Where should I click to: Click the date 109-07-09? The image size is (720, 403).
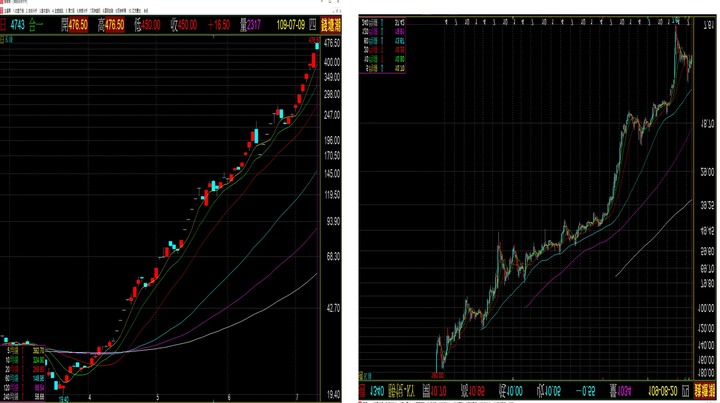(x=291, y=25)
